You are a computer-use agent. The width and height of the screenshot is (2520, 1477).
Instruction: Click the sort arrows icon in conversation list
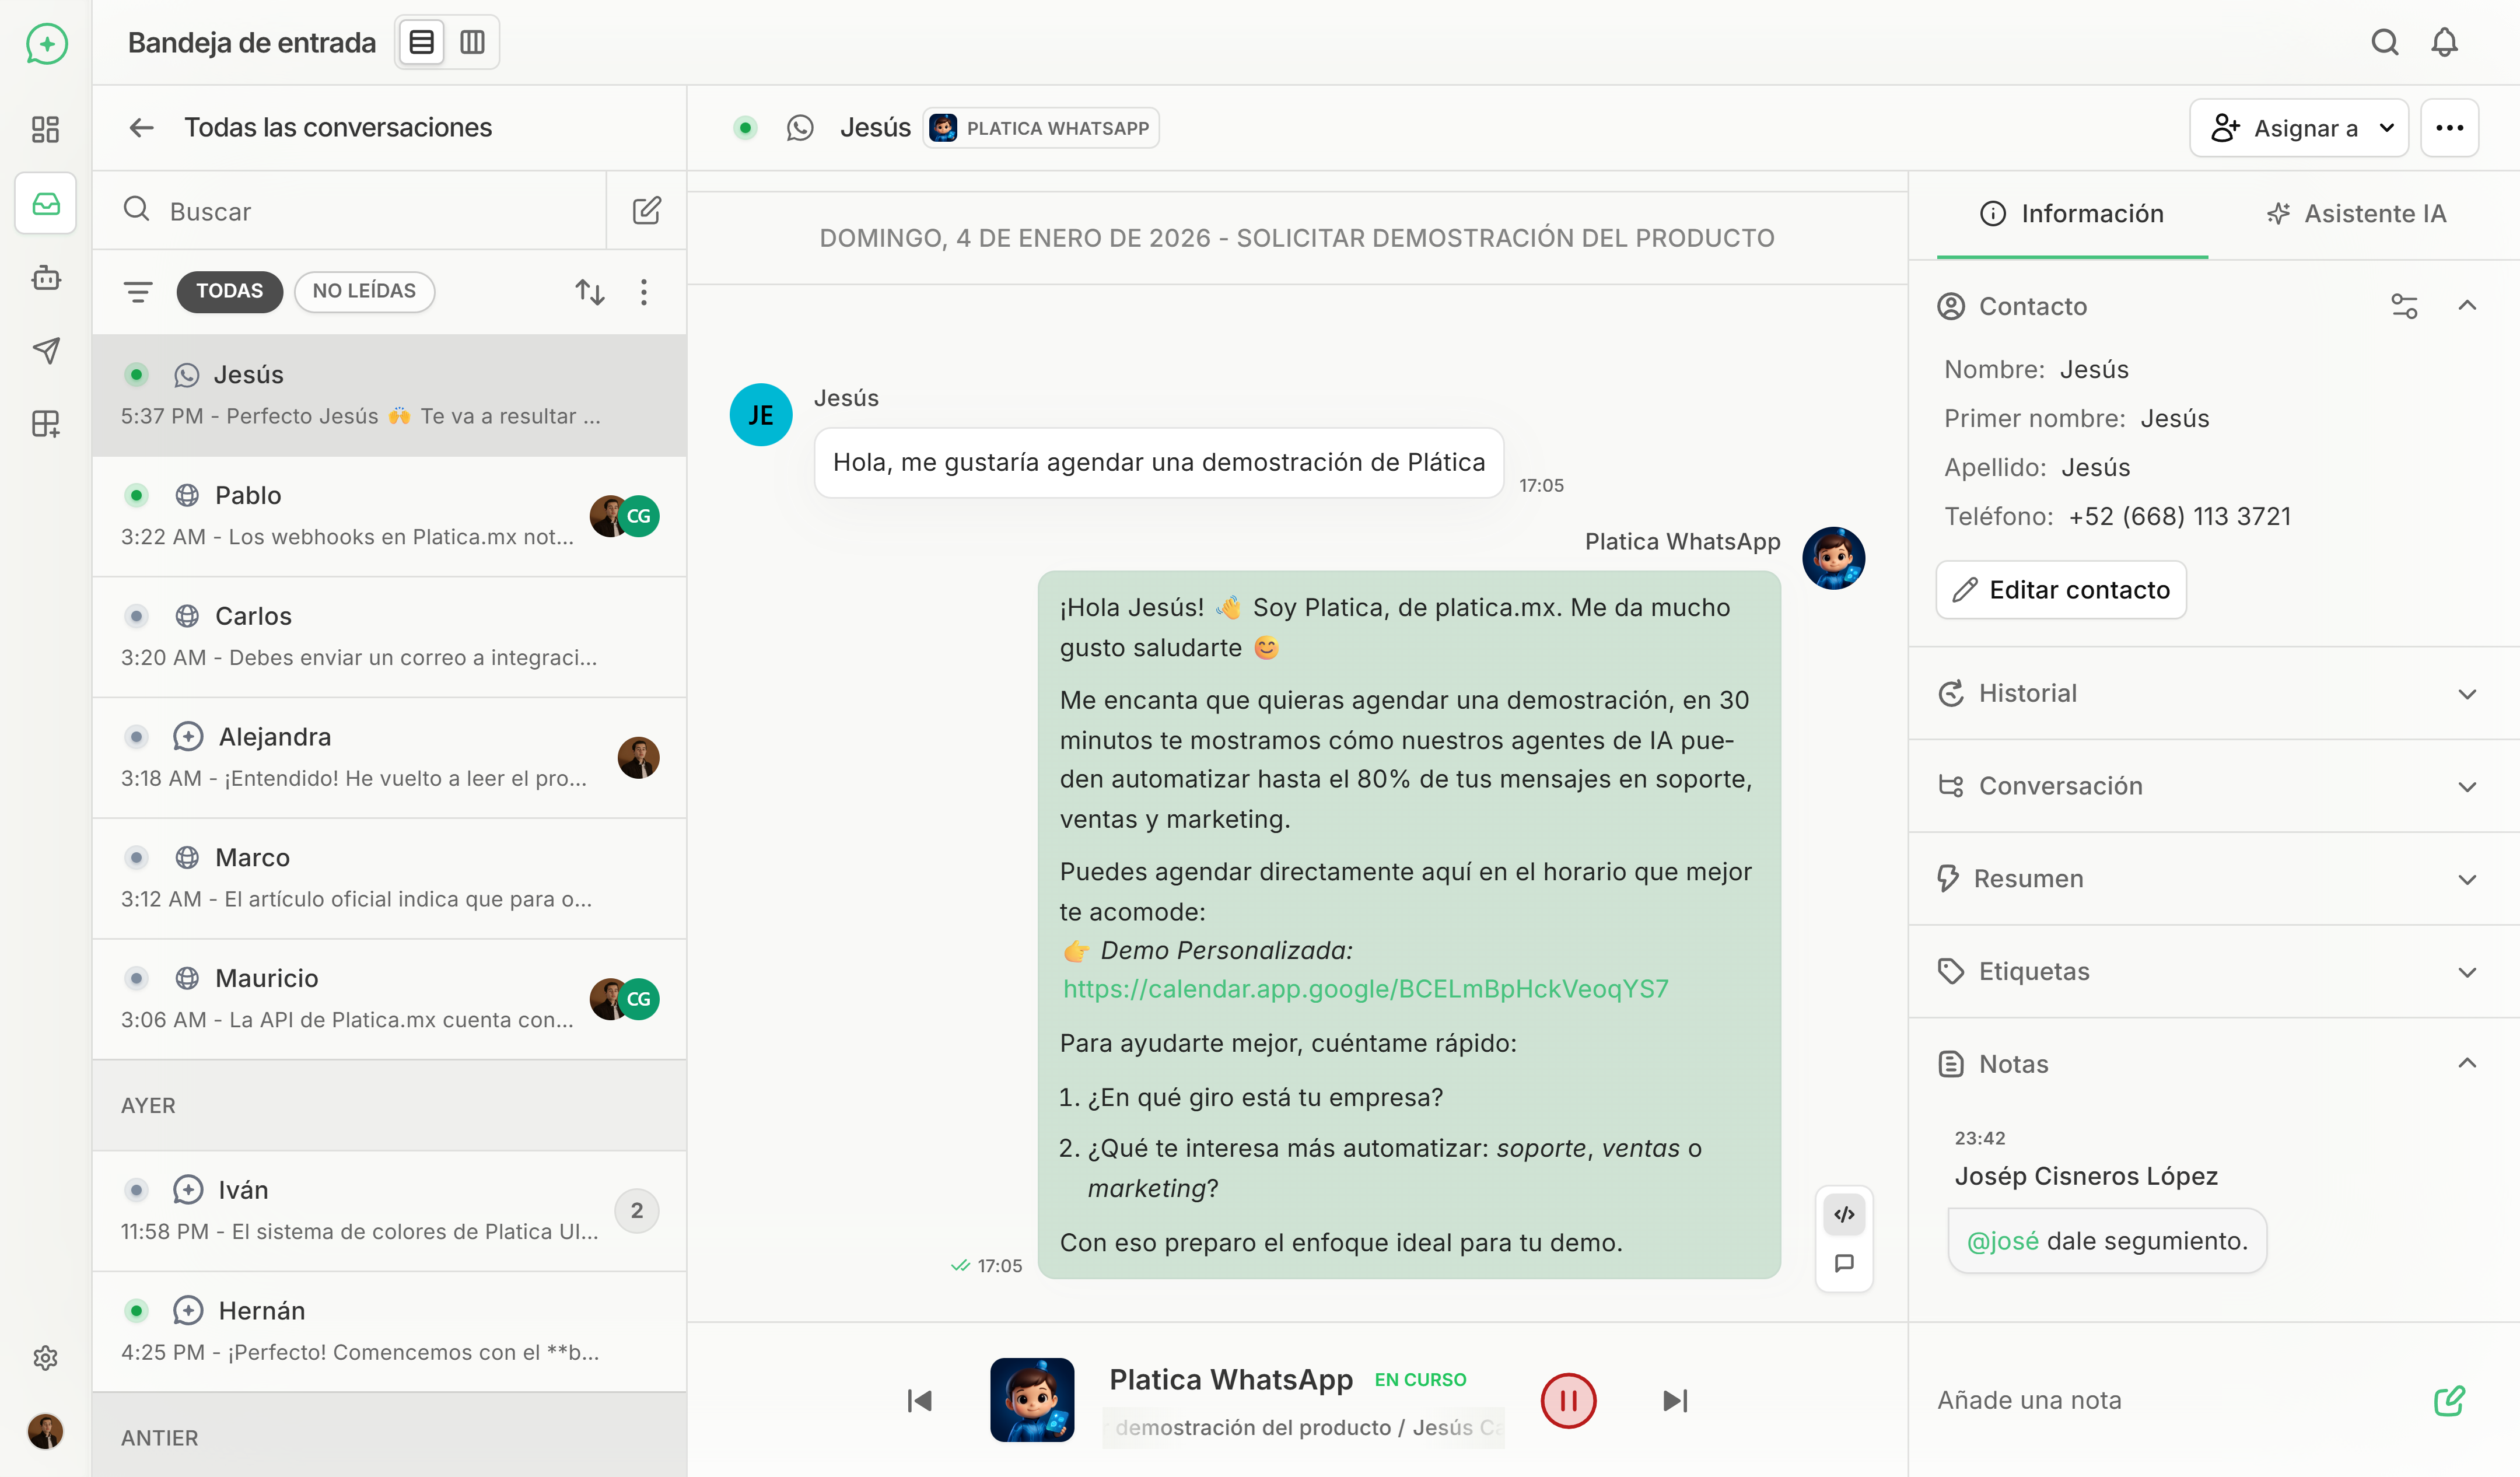tap(590, 292)
